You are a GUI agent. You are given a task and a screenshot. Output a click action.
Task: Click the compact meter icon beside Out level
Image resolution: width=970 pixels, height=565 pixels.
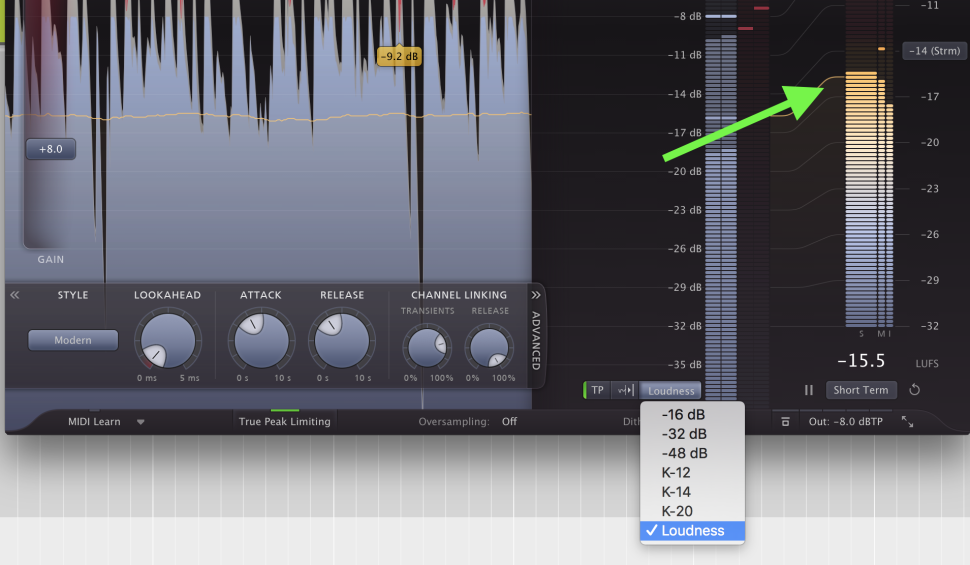pyautogui.click(x=786, y=422)
